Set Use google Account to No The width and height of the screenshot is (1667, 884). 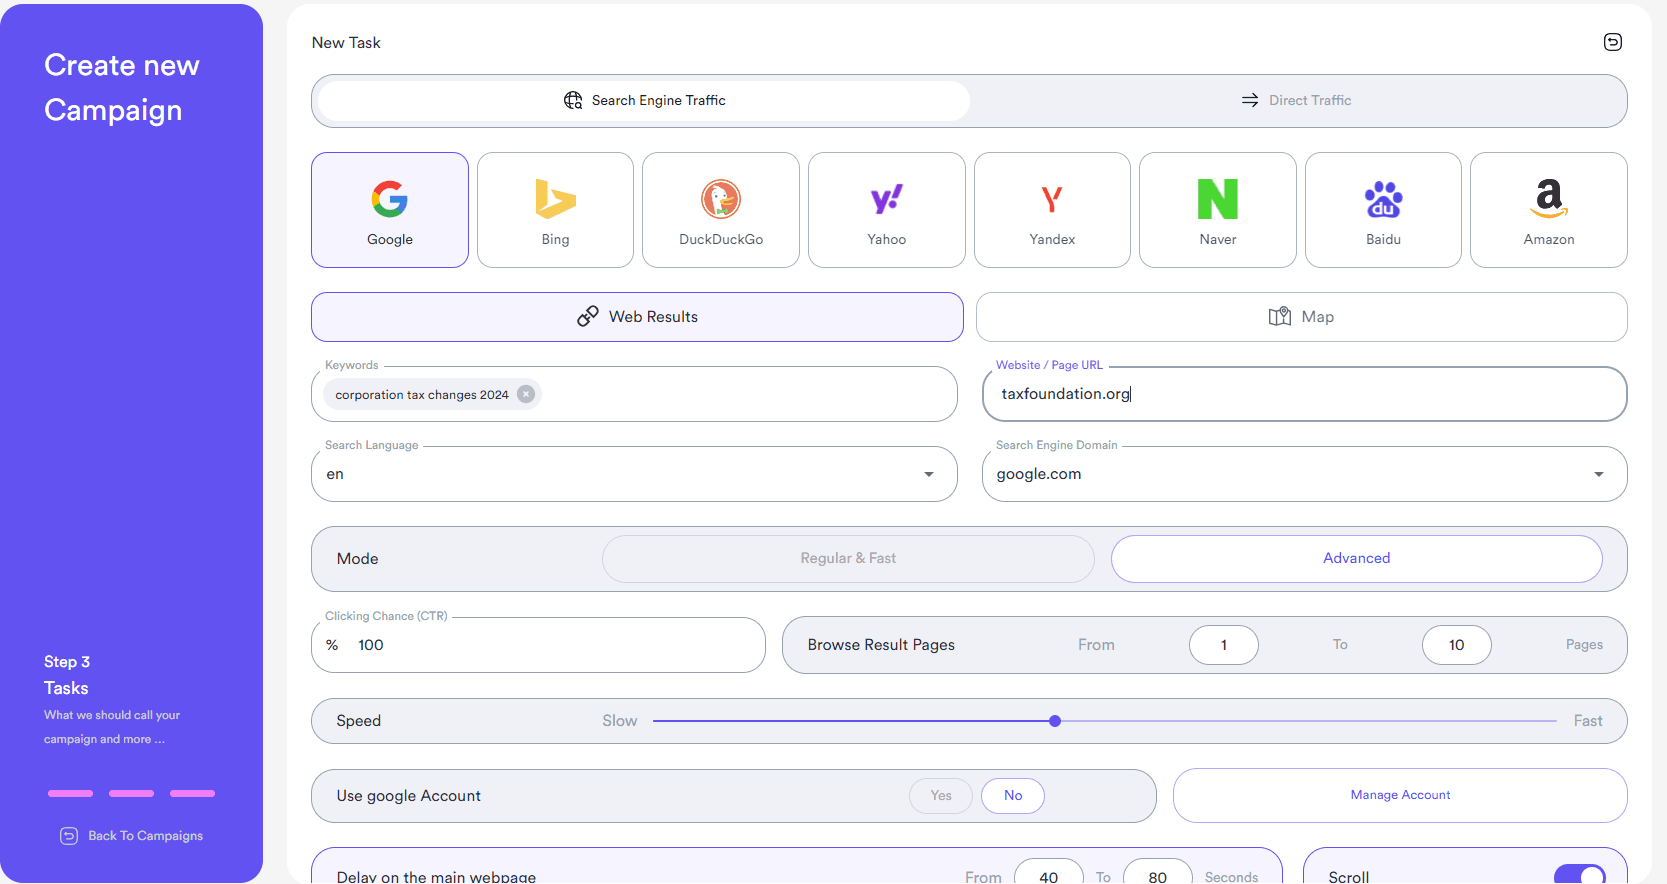tap(1013, 796)
